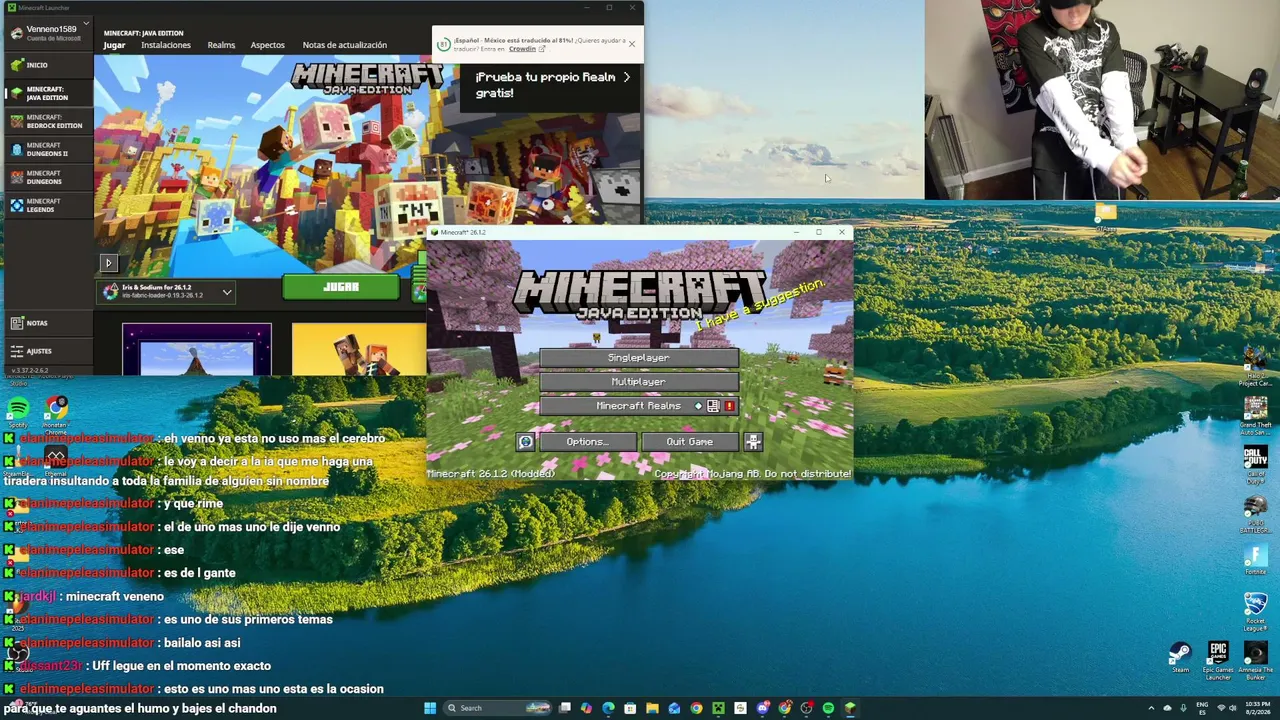The height and width of the screenshot is (720, 1280).
Task: Open NOTAS in the launcher sidebar
Action: point(46,323)
